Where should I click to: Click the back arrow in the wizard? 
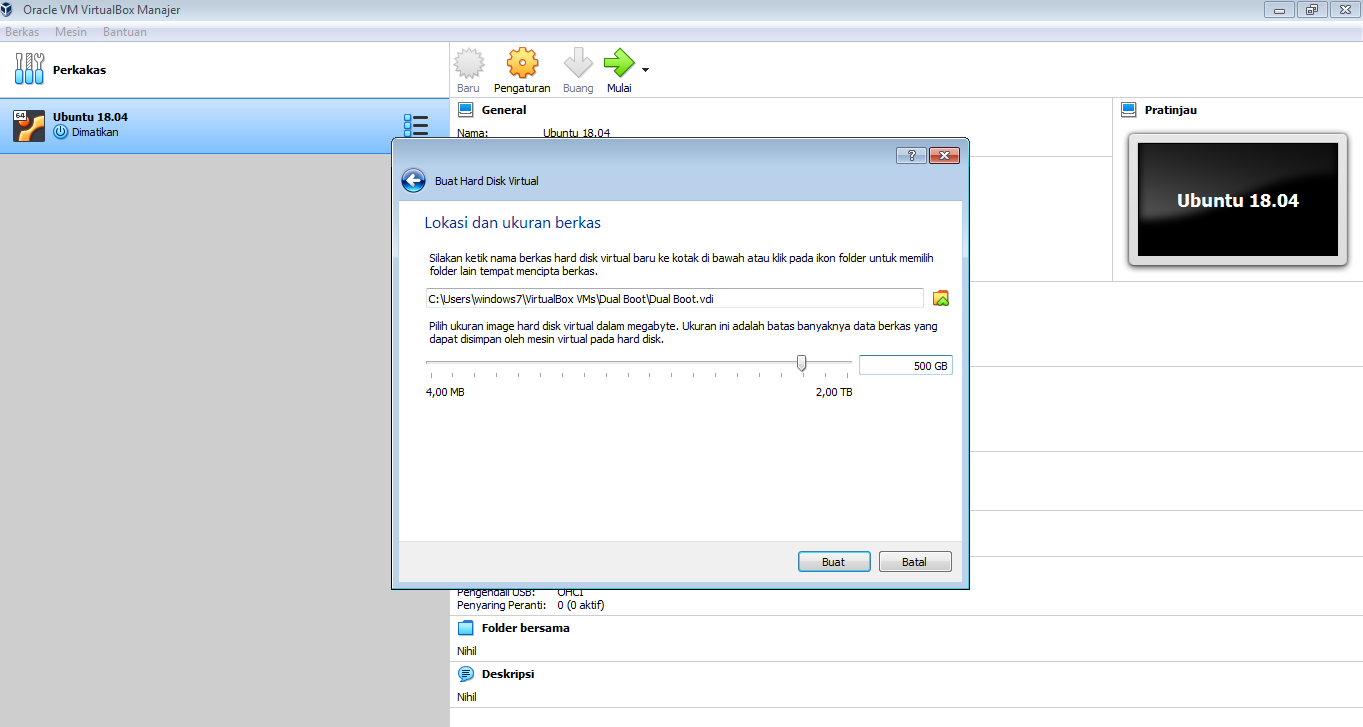[413, 180]
